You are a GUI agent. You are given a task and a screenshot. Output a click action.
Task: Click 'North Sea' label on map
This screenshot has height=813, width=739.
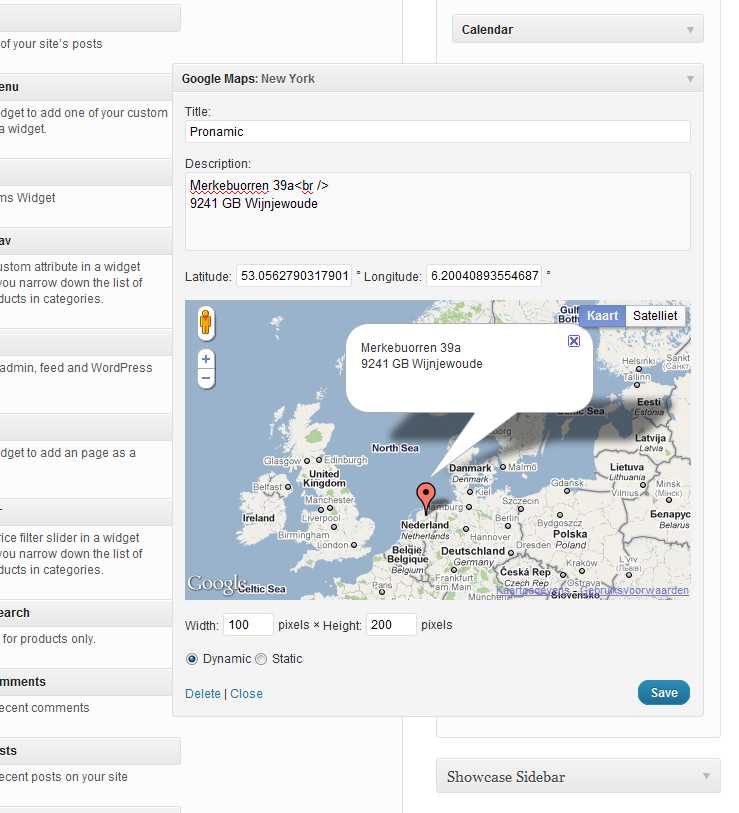tap(395, 448)
